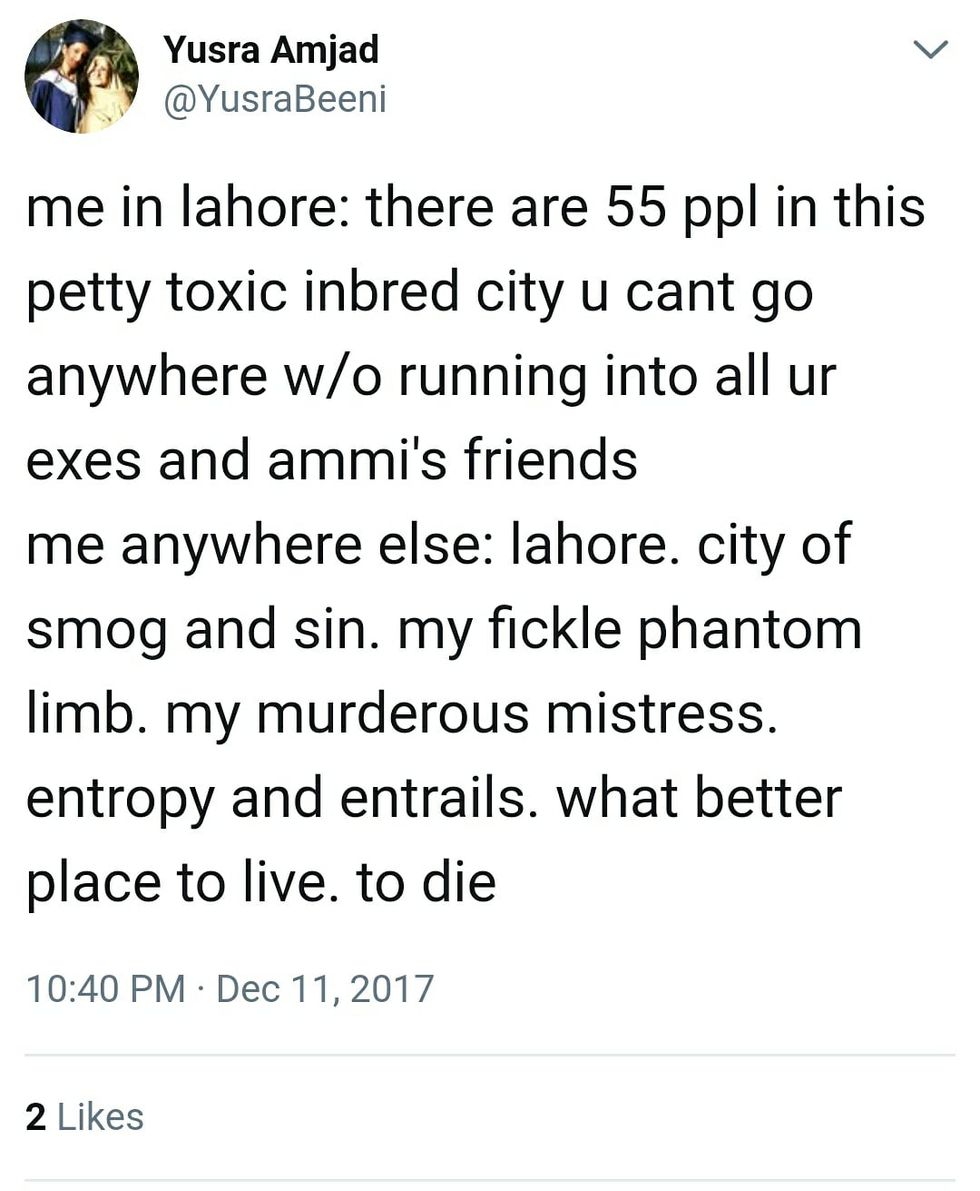Show more actions via caret icon
Viewport: 980px width, 1191px height.
(930, 49)
